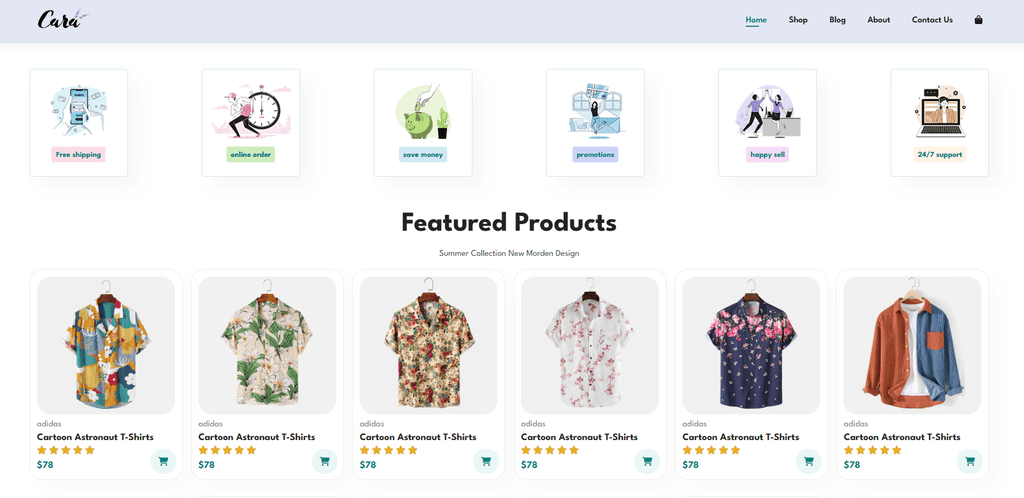
Task: Click the online order label
Action: 251,155
